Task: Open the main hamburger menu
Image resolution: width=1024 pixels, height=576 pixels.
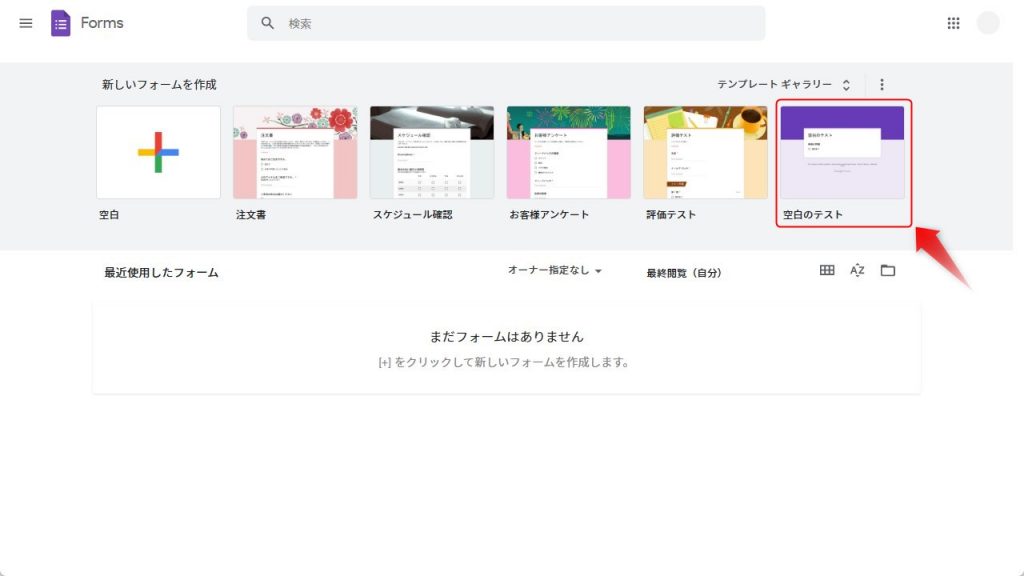Action: 25,24
